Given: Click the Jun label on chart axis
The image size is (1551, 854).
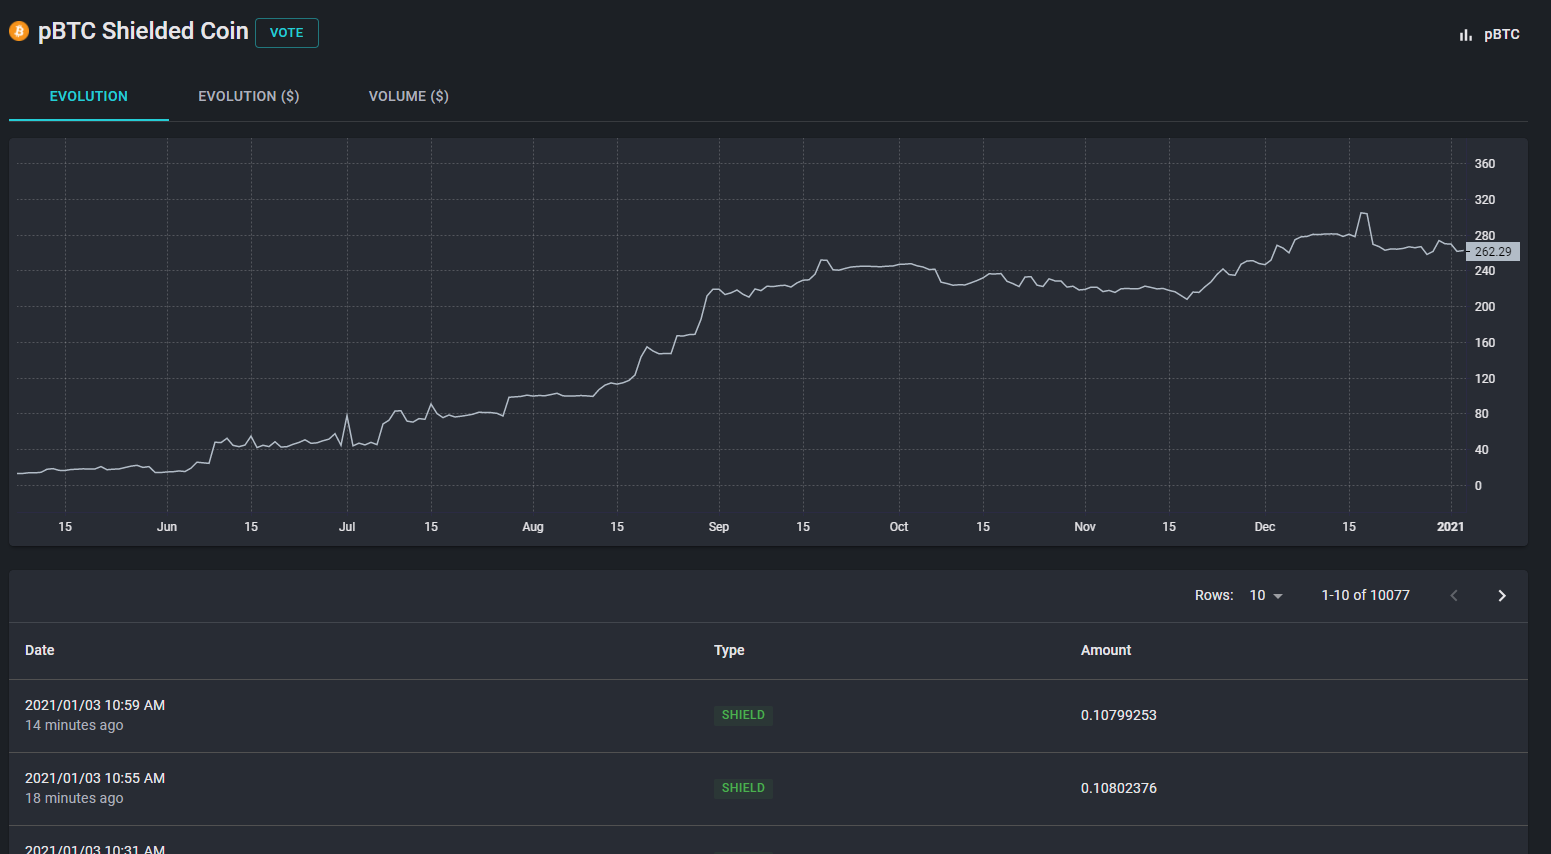Looking at the screenshot, I should pyautogui.click(x=167, y=527).
